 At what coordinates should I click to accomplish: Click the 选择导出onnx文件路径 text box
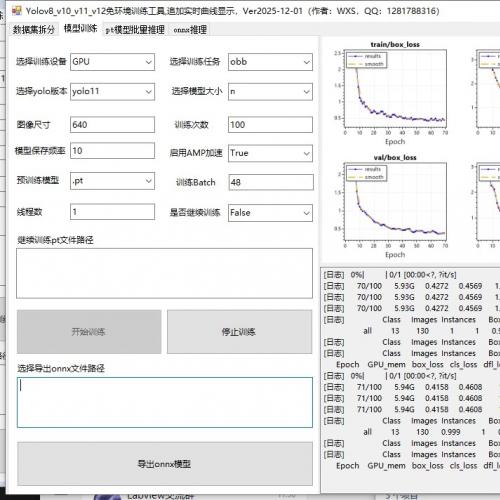click(165, 403)
